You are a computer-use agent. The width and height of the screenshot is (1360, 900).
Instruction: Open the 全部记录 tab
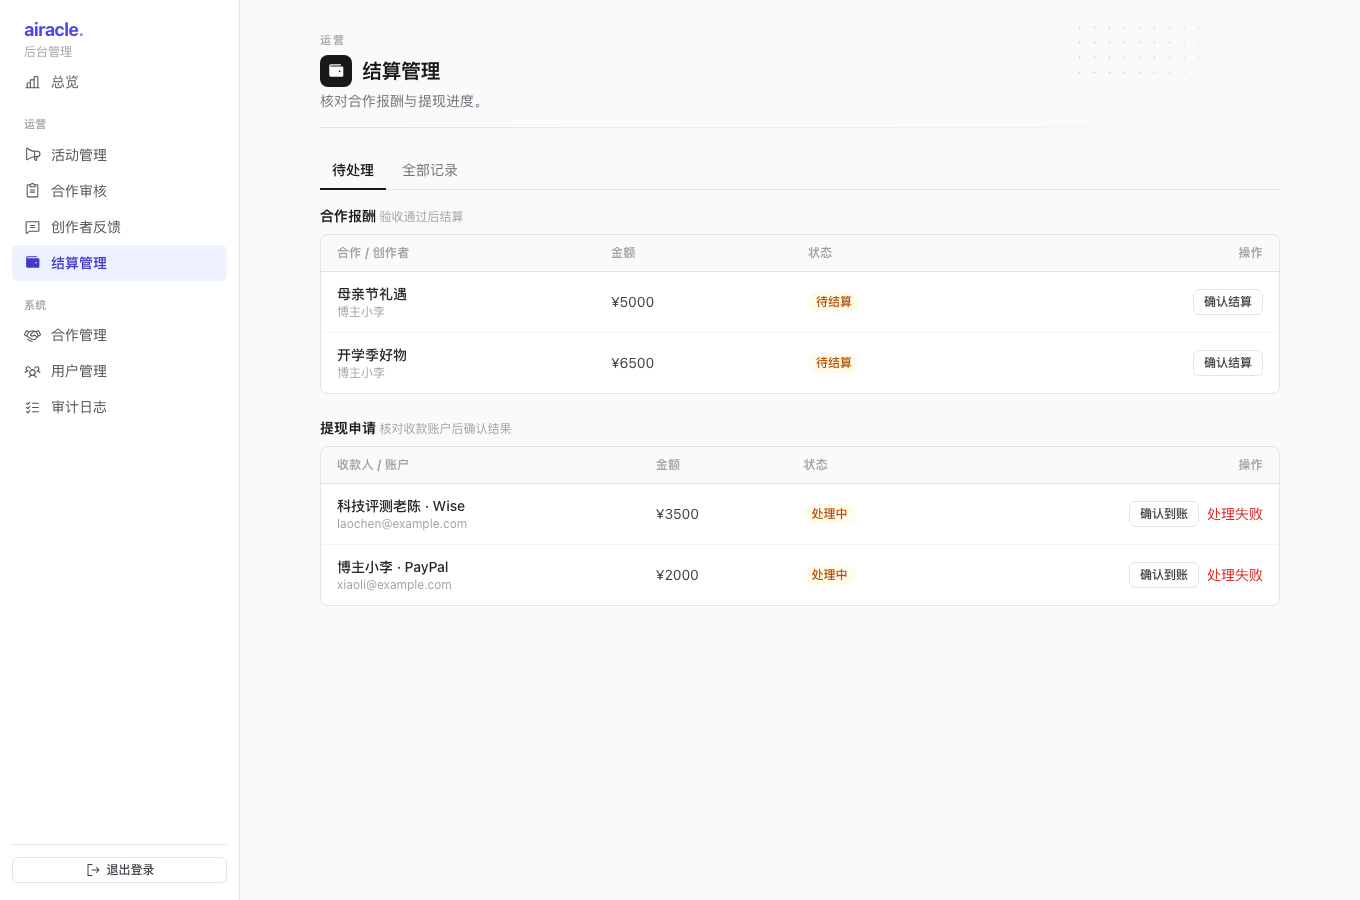[430, 170]
